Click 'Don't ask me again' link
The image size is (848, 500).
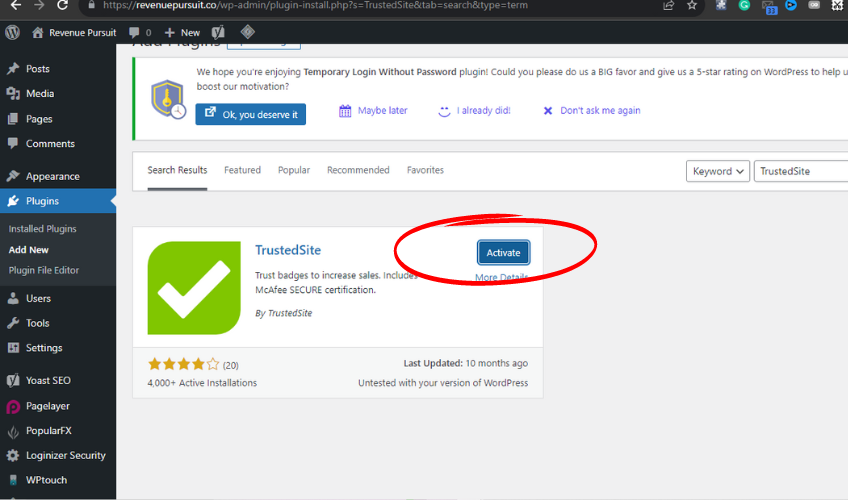click(592, 111)
